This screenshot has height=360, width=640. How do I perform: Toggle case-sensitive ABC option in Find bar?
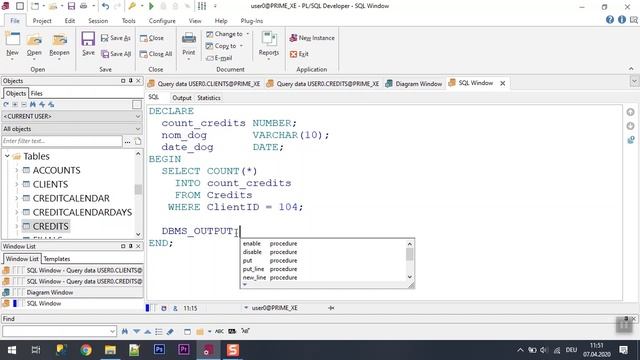[x=219, y=331]
